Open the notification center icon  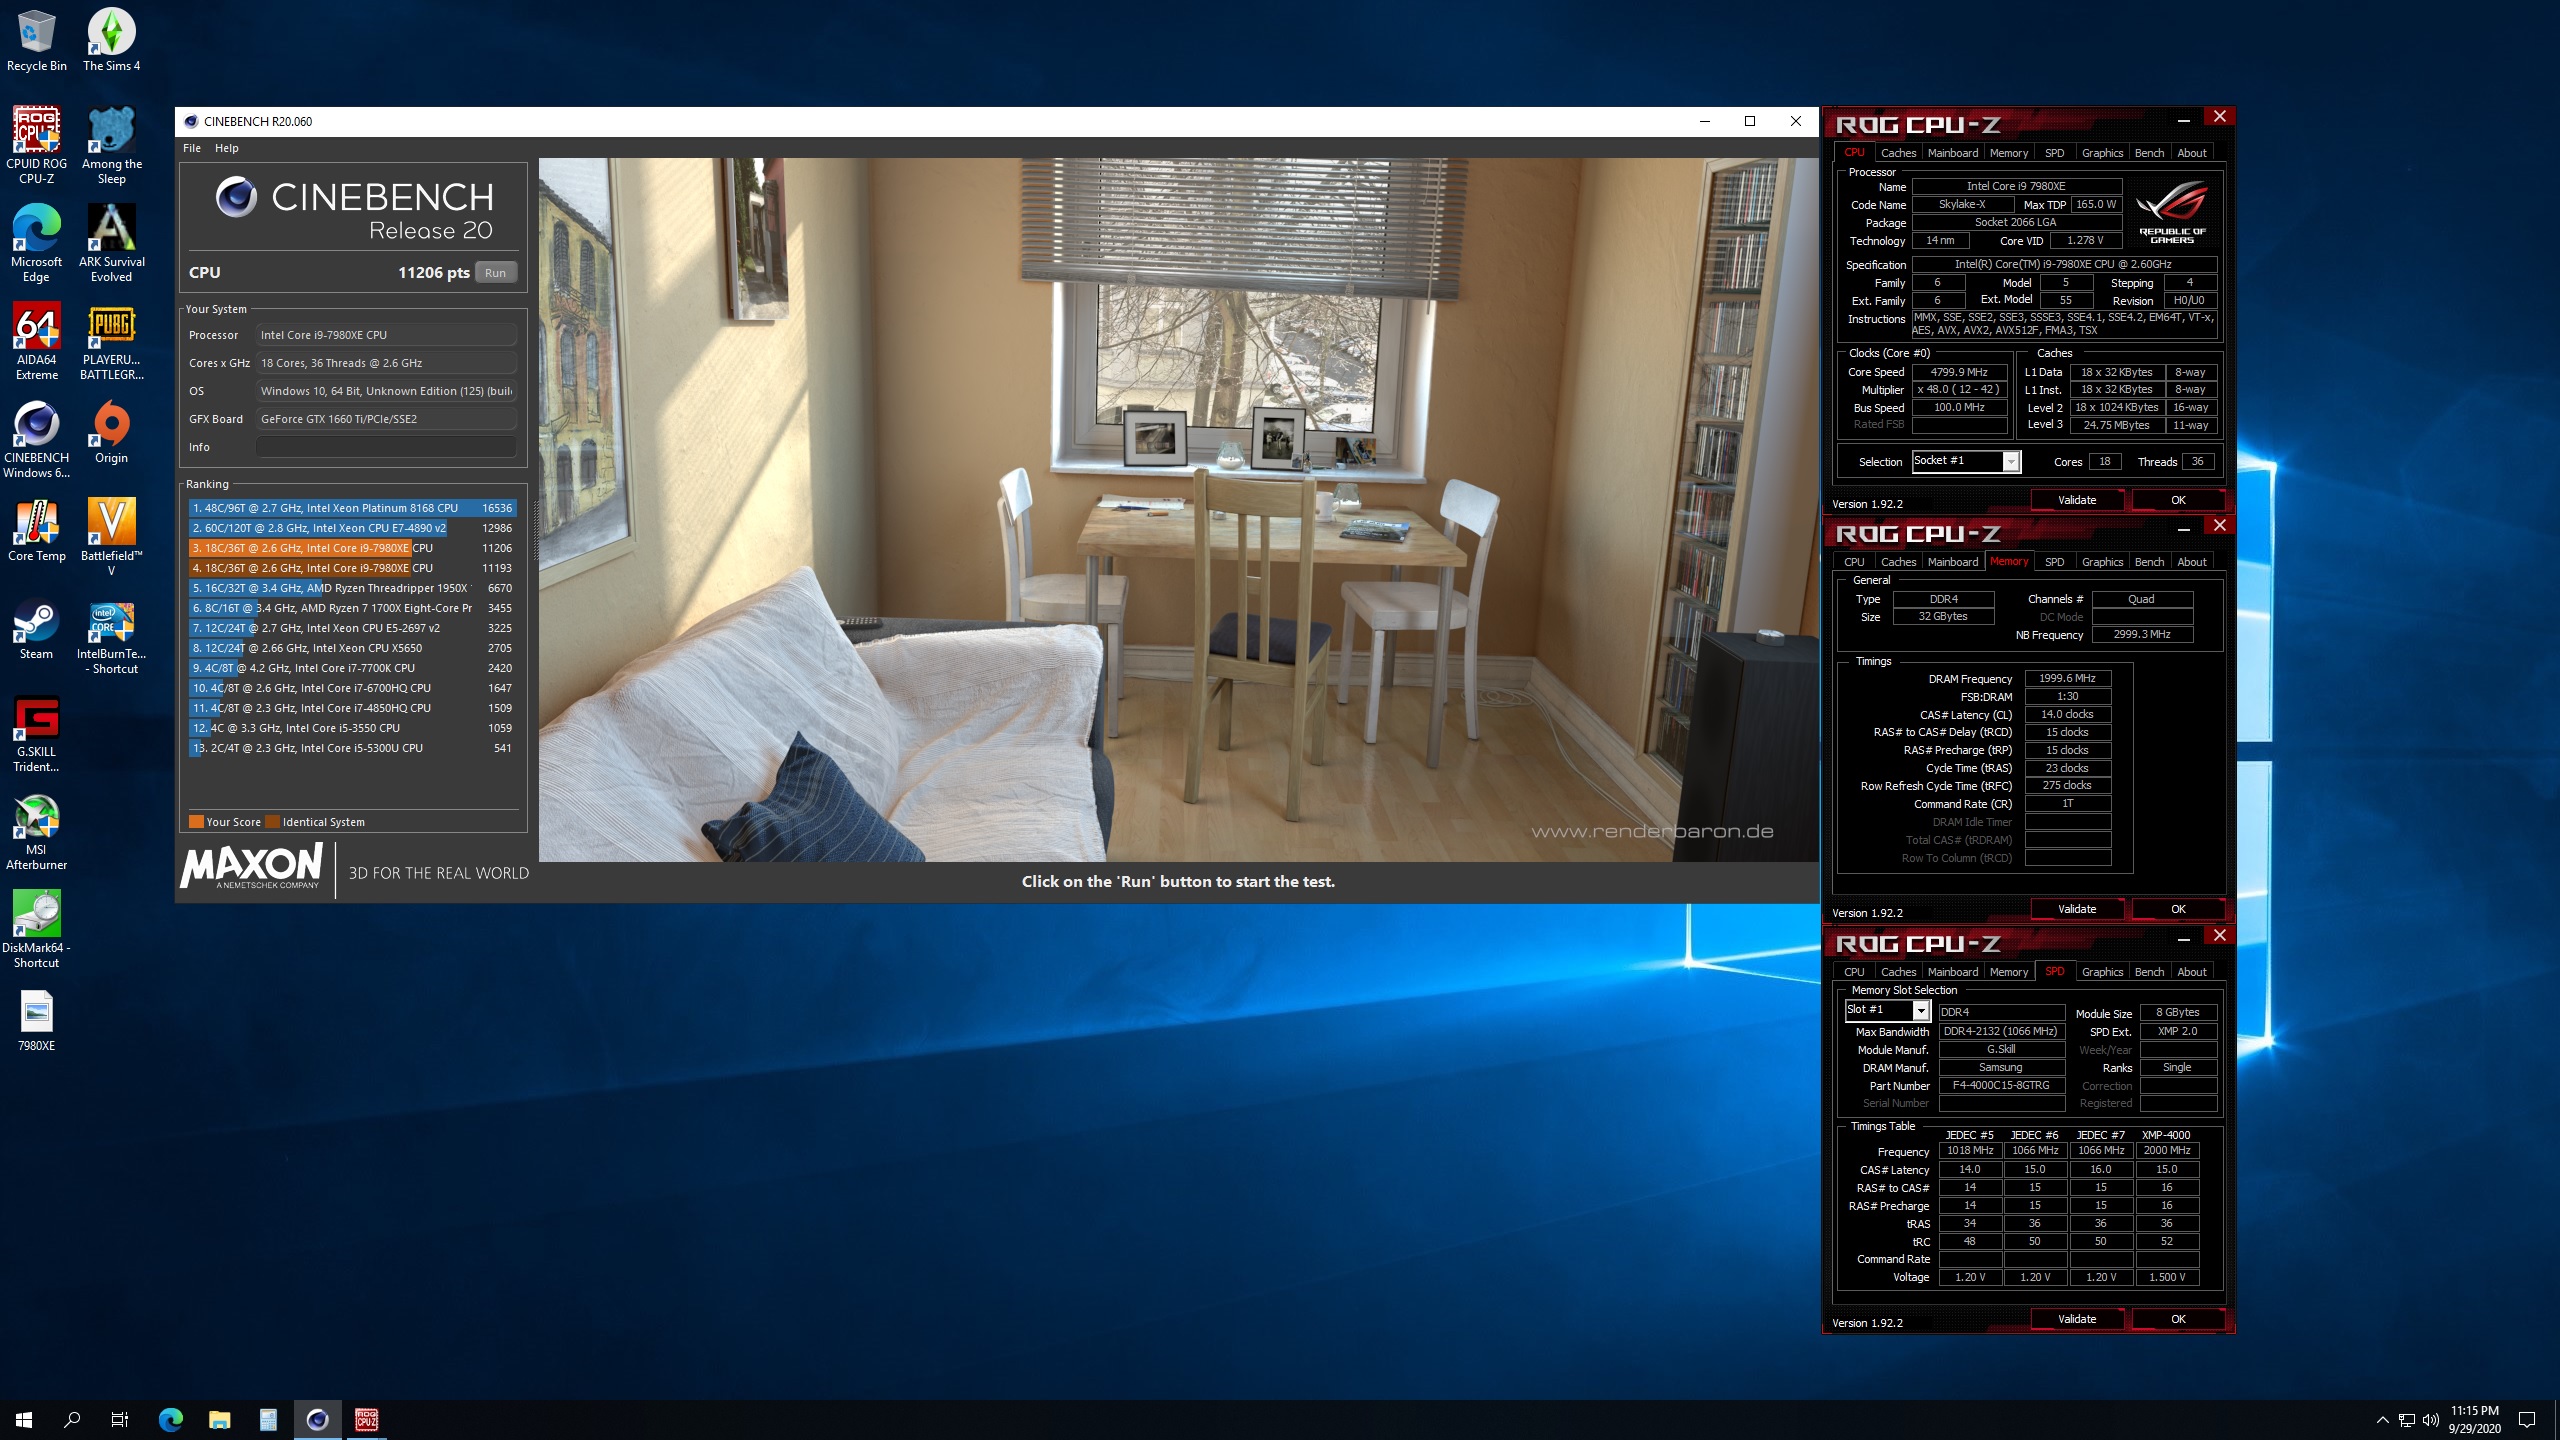(2527, 1420)
